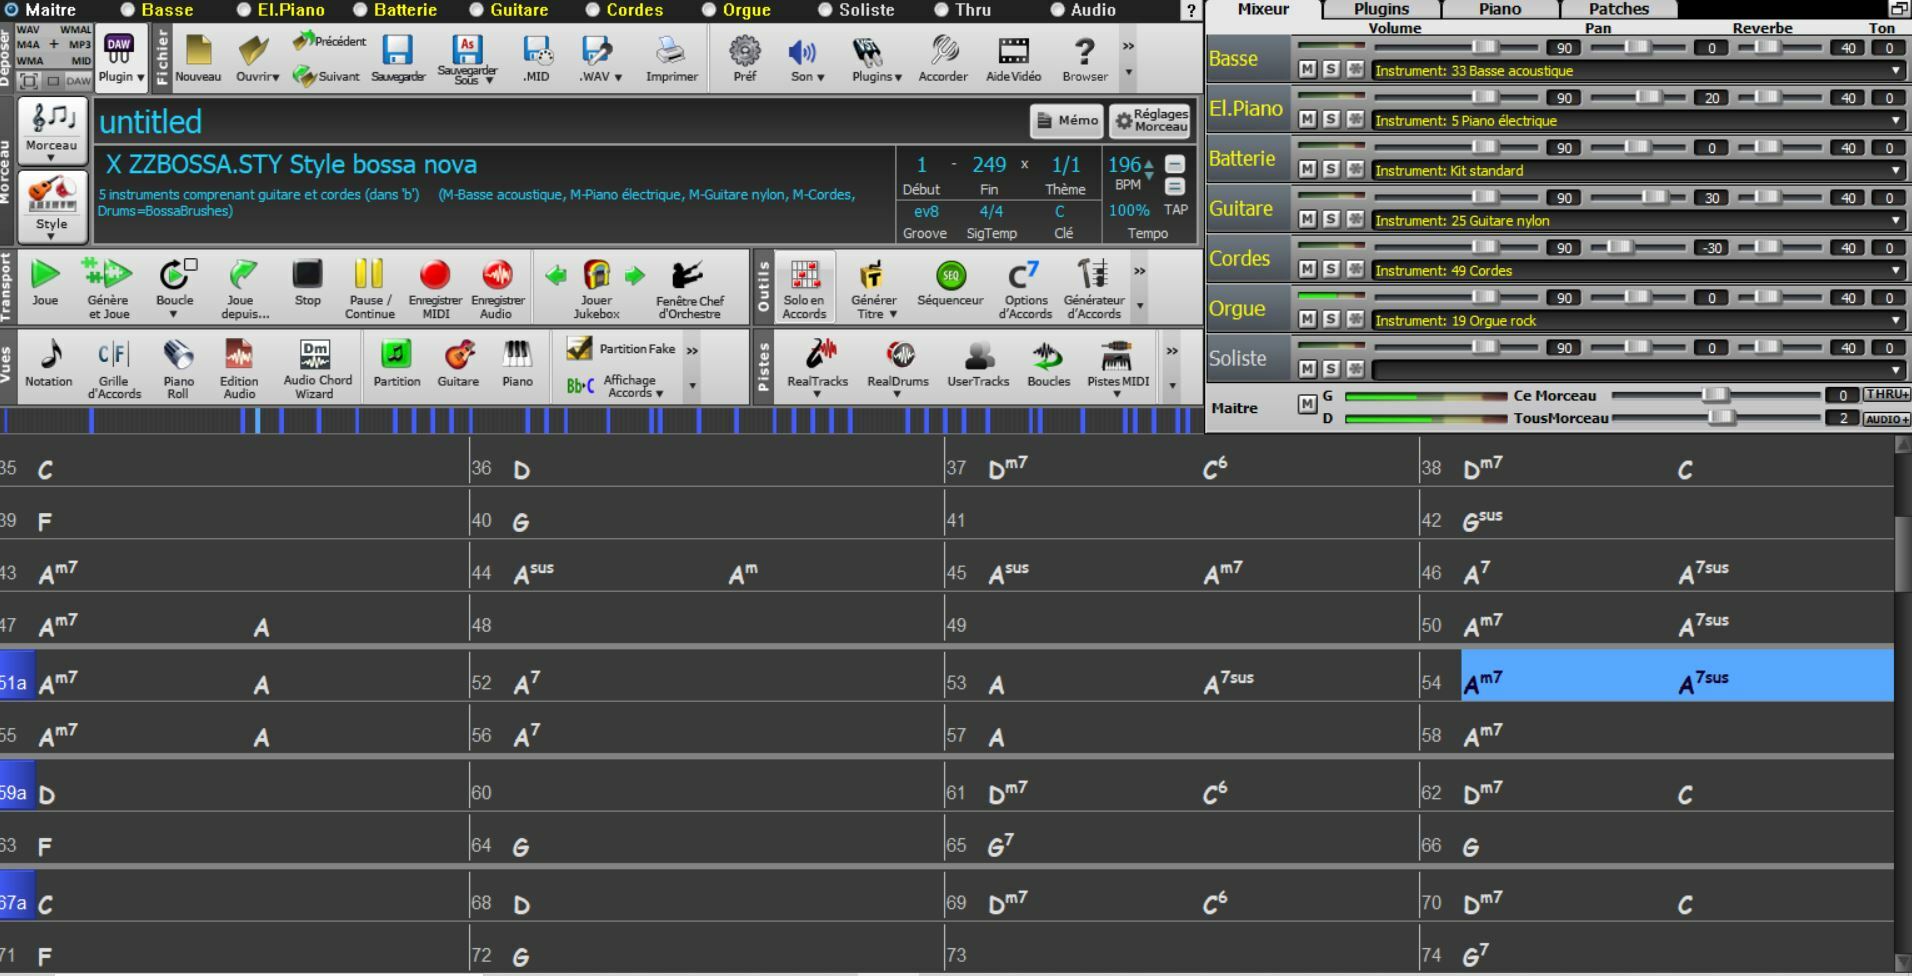1912x976 pixels.
Task: Select the Basse track radio button
Action: tap(128, 10)
